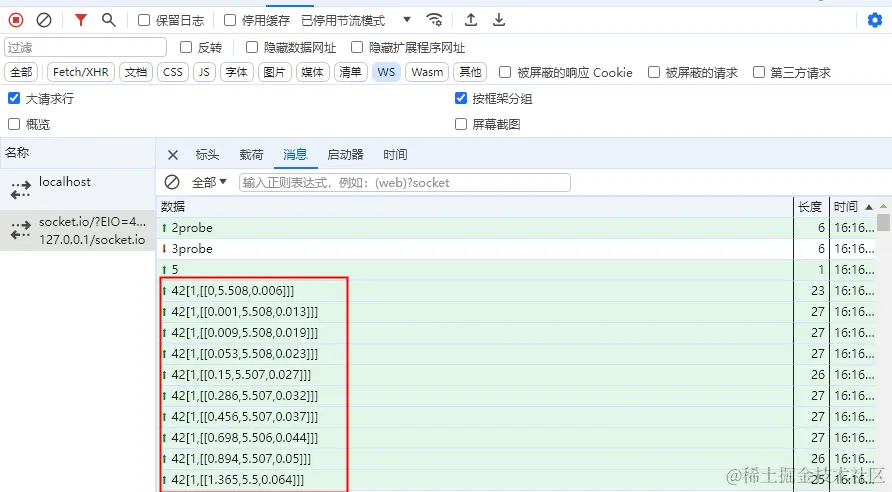This screenshot has height=492, width=892.
Task: Select the 消息 tab
Action: [295, 155]
